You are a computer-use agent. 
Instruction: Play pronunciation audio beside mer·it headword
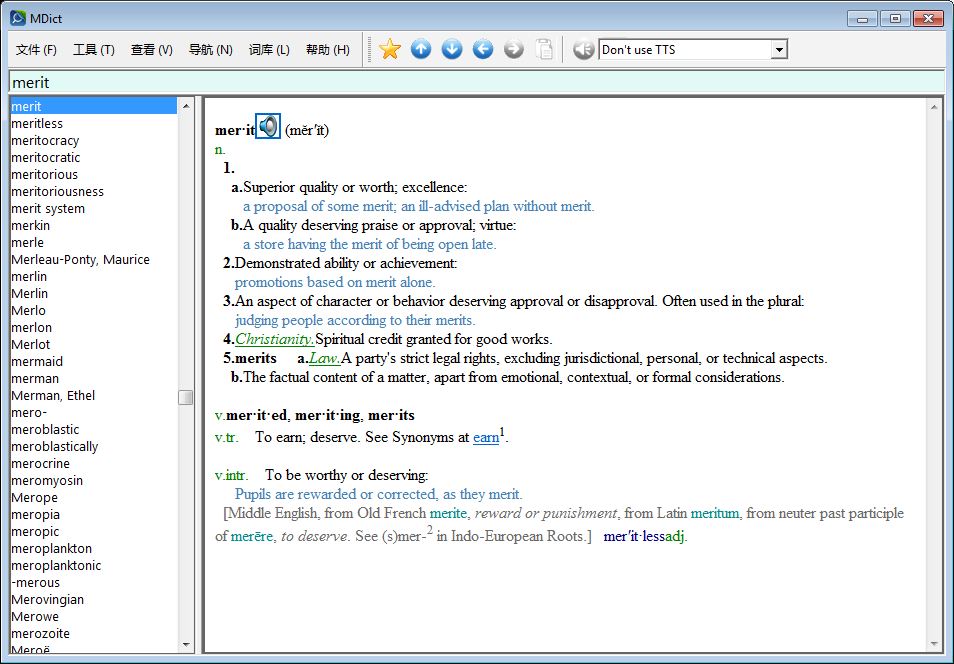coord(268,127)
